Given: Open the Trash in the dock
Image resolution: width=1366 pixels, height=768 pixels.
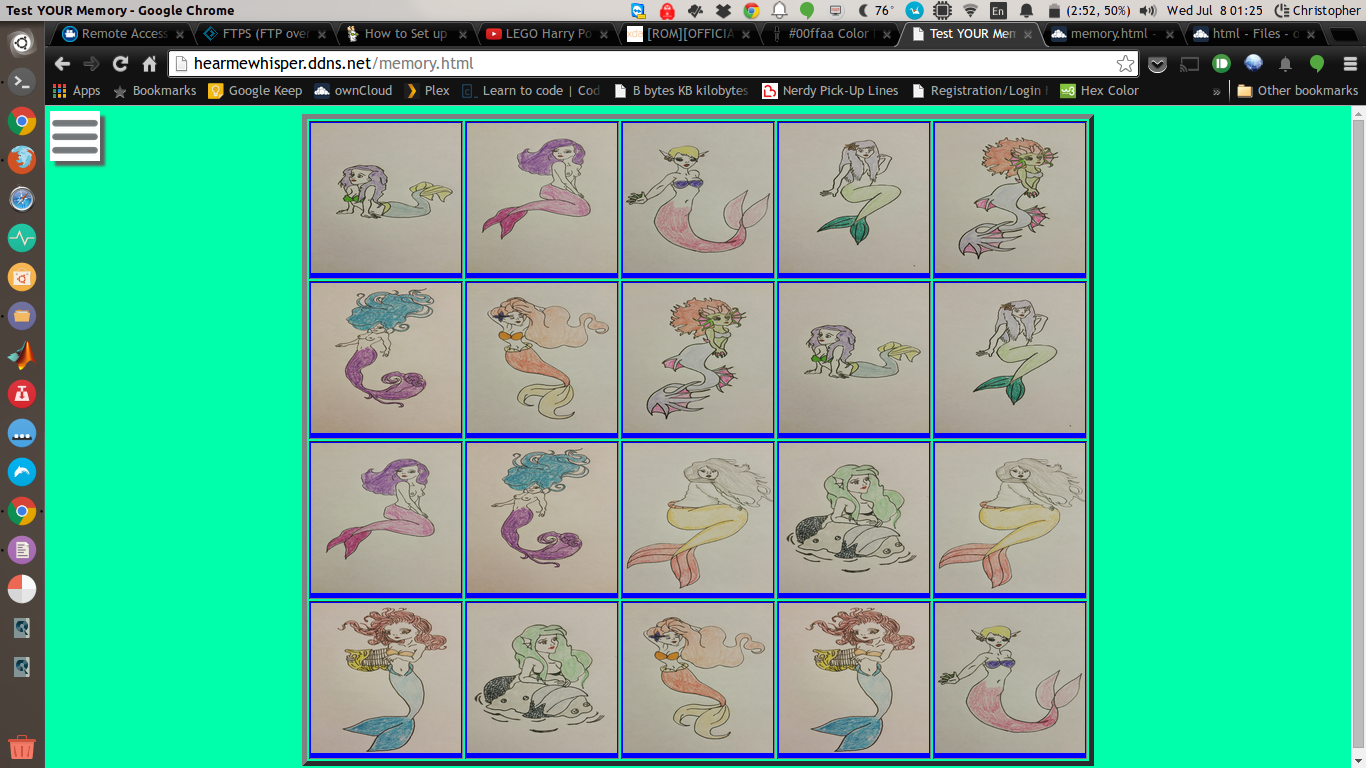Looking at the screenshot, I should point(22,746).
